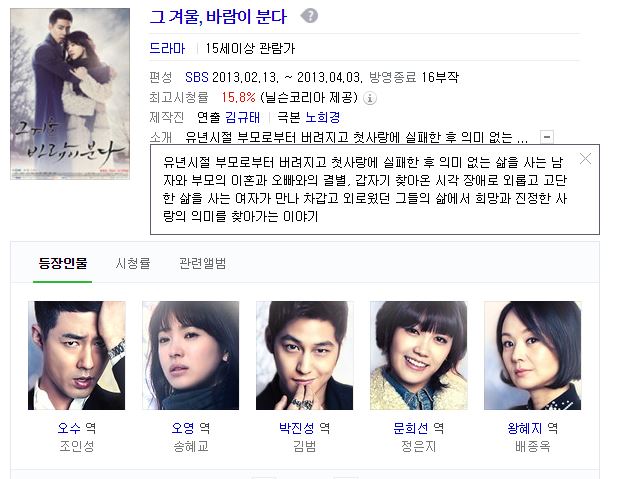Collapse the 소개 description with minus icon
625x479 pixels.
click(547, 137)
